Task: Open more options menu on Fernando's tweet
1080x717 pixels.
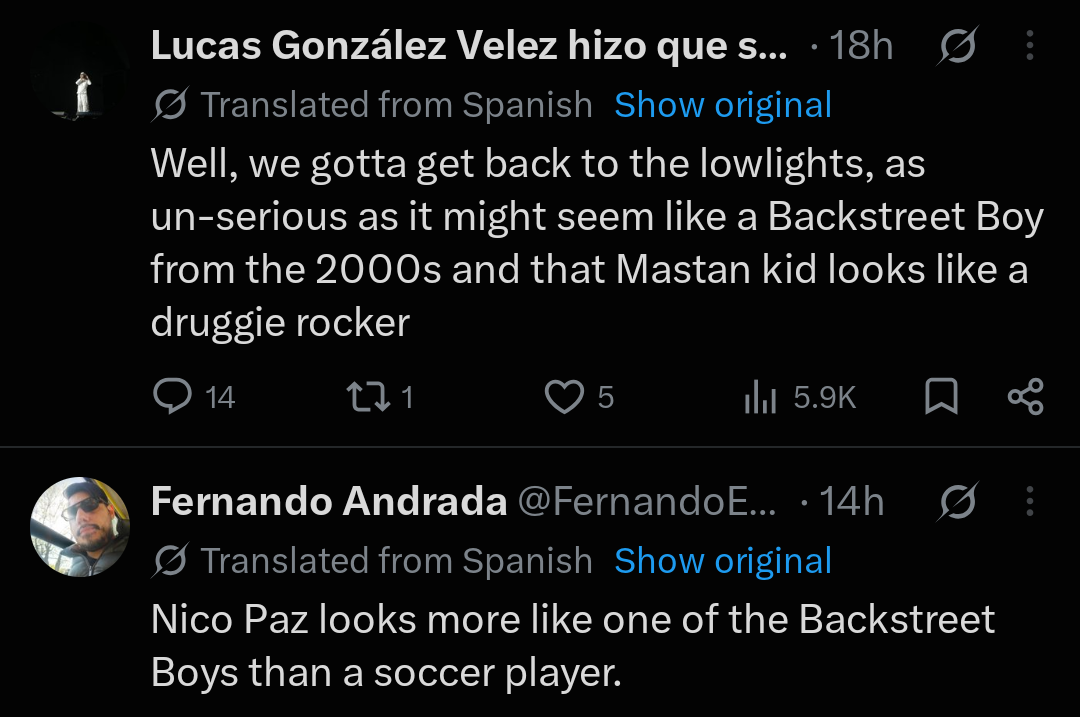Action: (1029, 501)
